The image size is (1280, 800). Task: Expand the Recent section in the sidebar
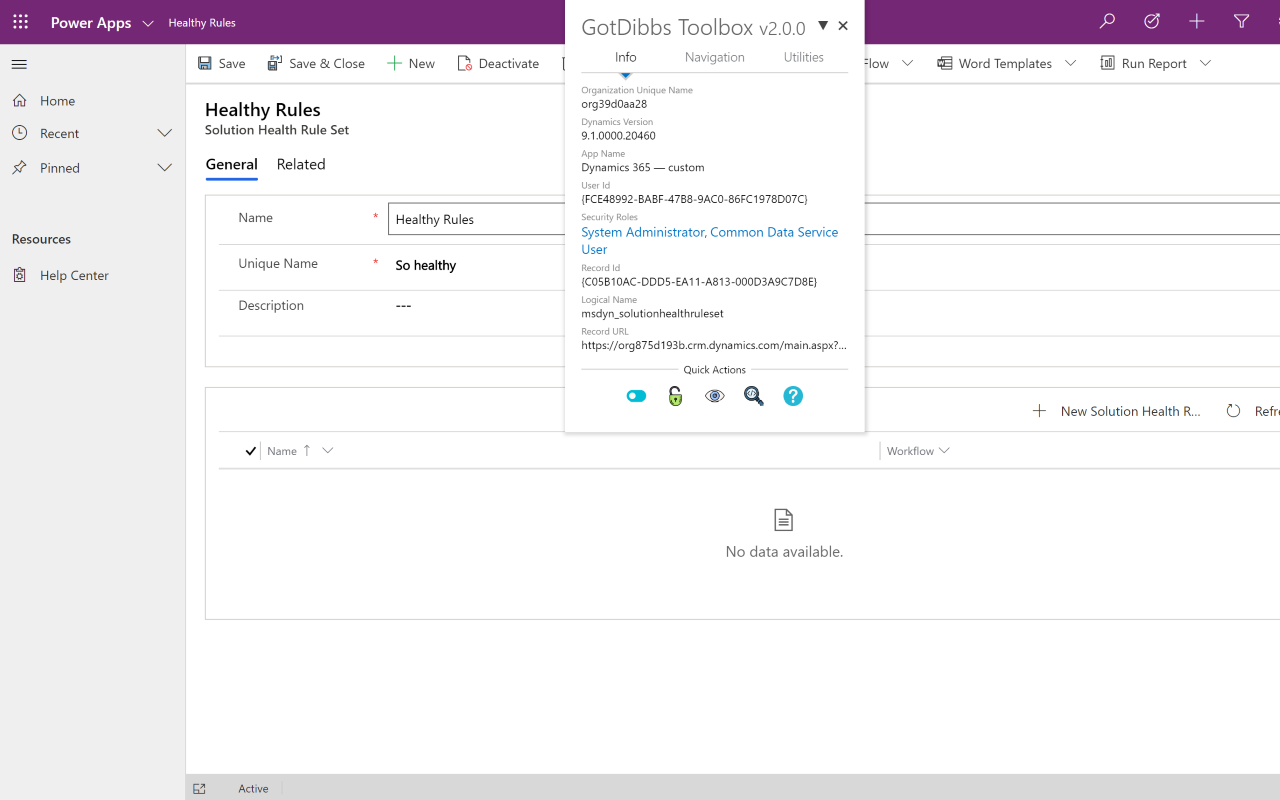click(x=165, y=133)
